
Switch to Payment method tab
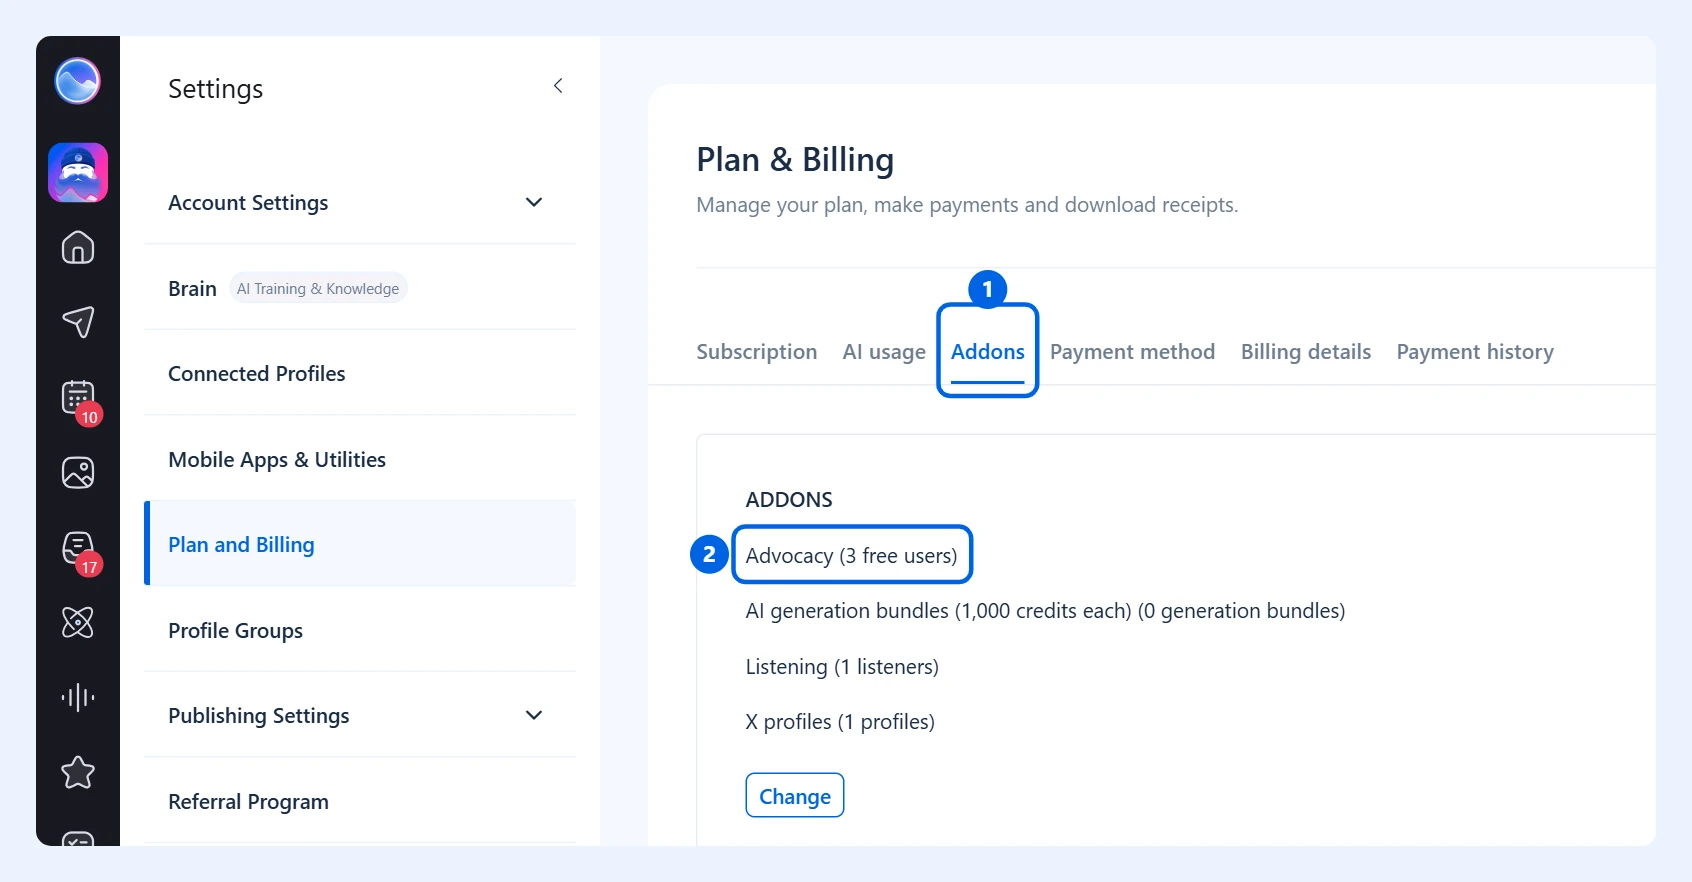pyautogui.click(x=1132, y=352)
